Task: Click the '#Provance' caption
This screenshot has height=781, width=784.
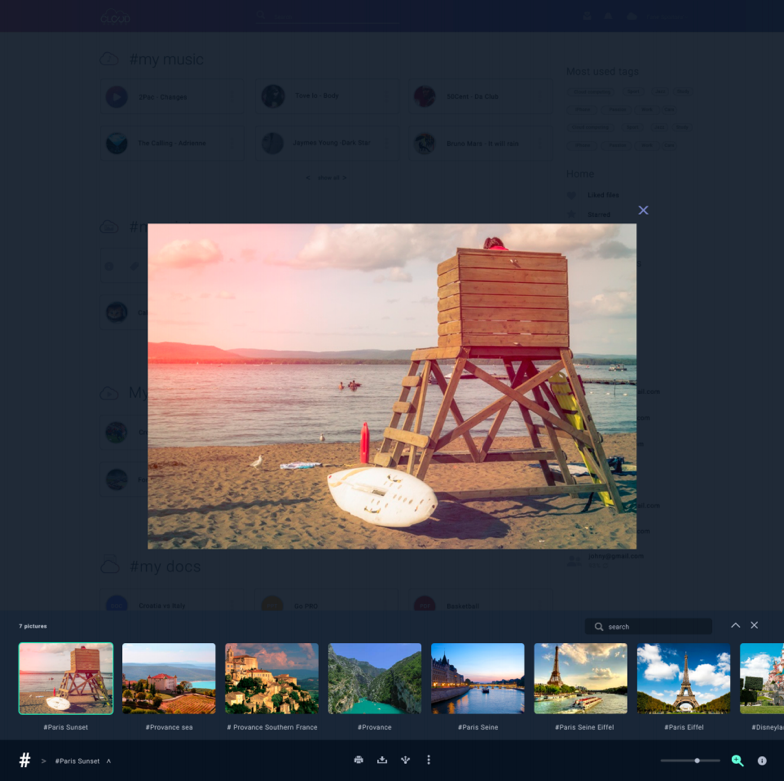Action: [374, 728]
